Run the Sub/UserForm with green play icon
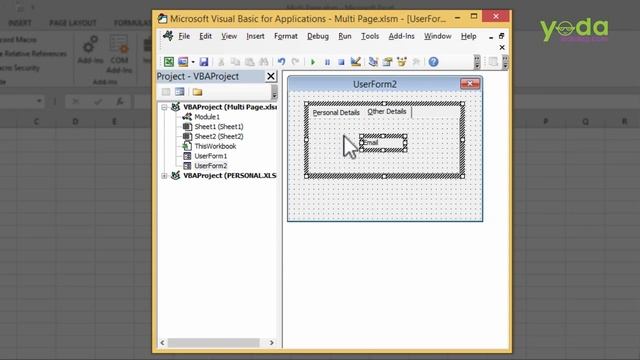The height and width of the screenshot is (360, 640). pyautogui.click(x=313, y=62)
